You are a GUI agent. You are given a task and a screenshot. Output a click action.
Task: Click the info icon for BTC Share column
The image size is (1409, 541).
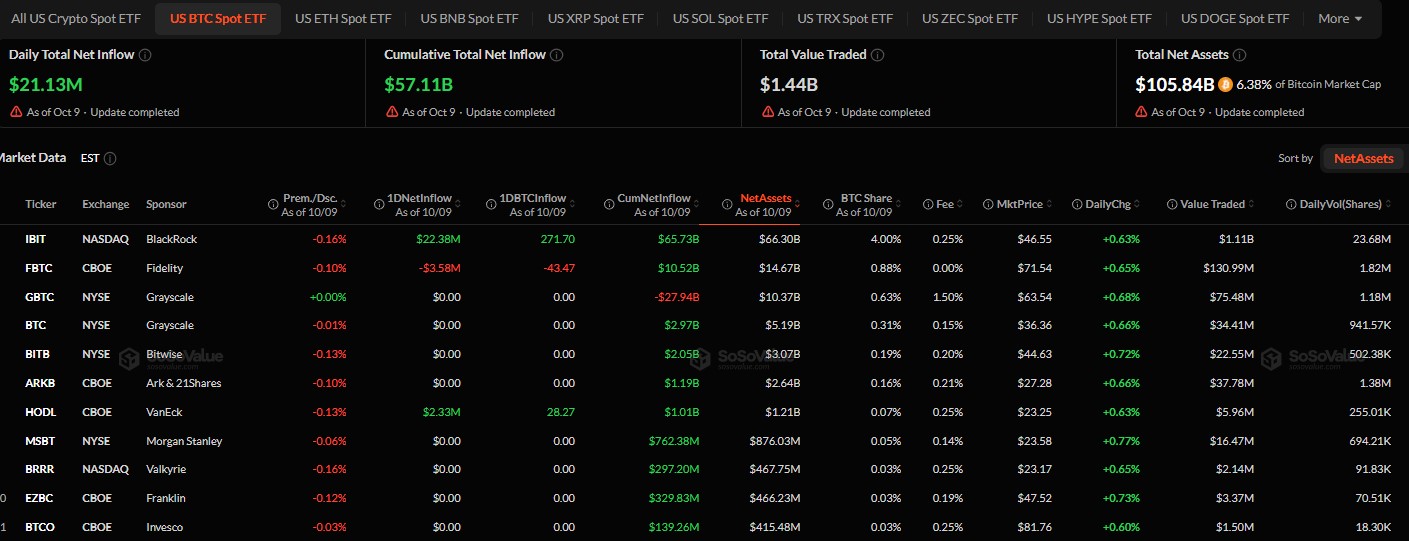pos(828,204)
